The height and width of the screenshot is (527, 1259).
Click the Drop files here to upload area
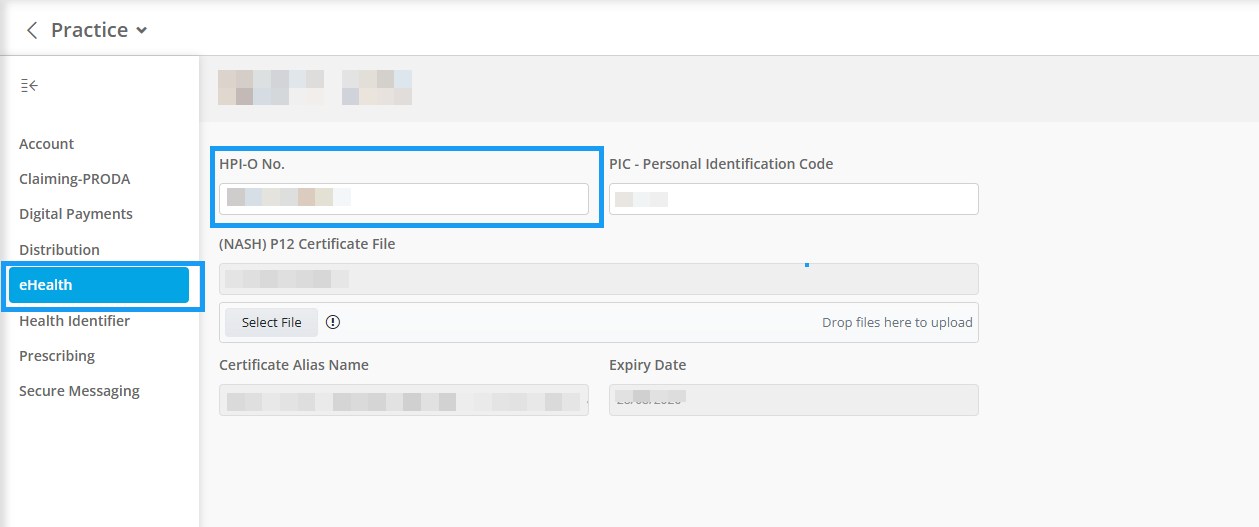tap(897, 322)
